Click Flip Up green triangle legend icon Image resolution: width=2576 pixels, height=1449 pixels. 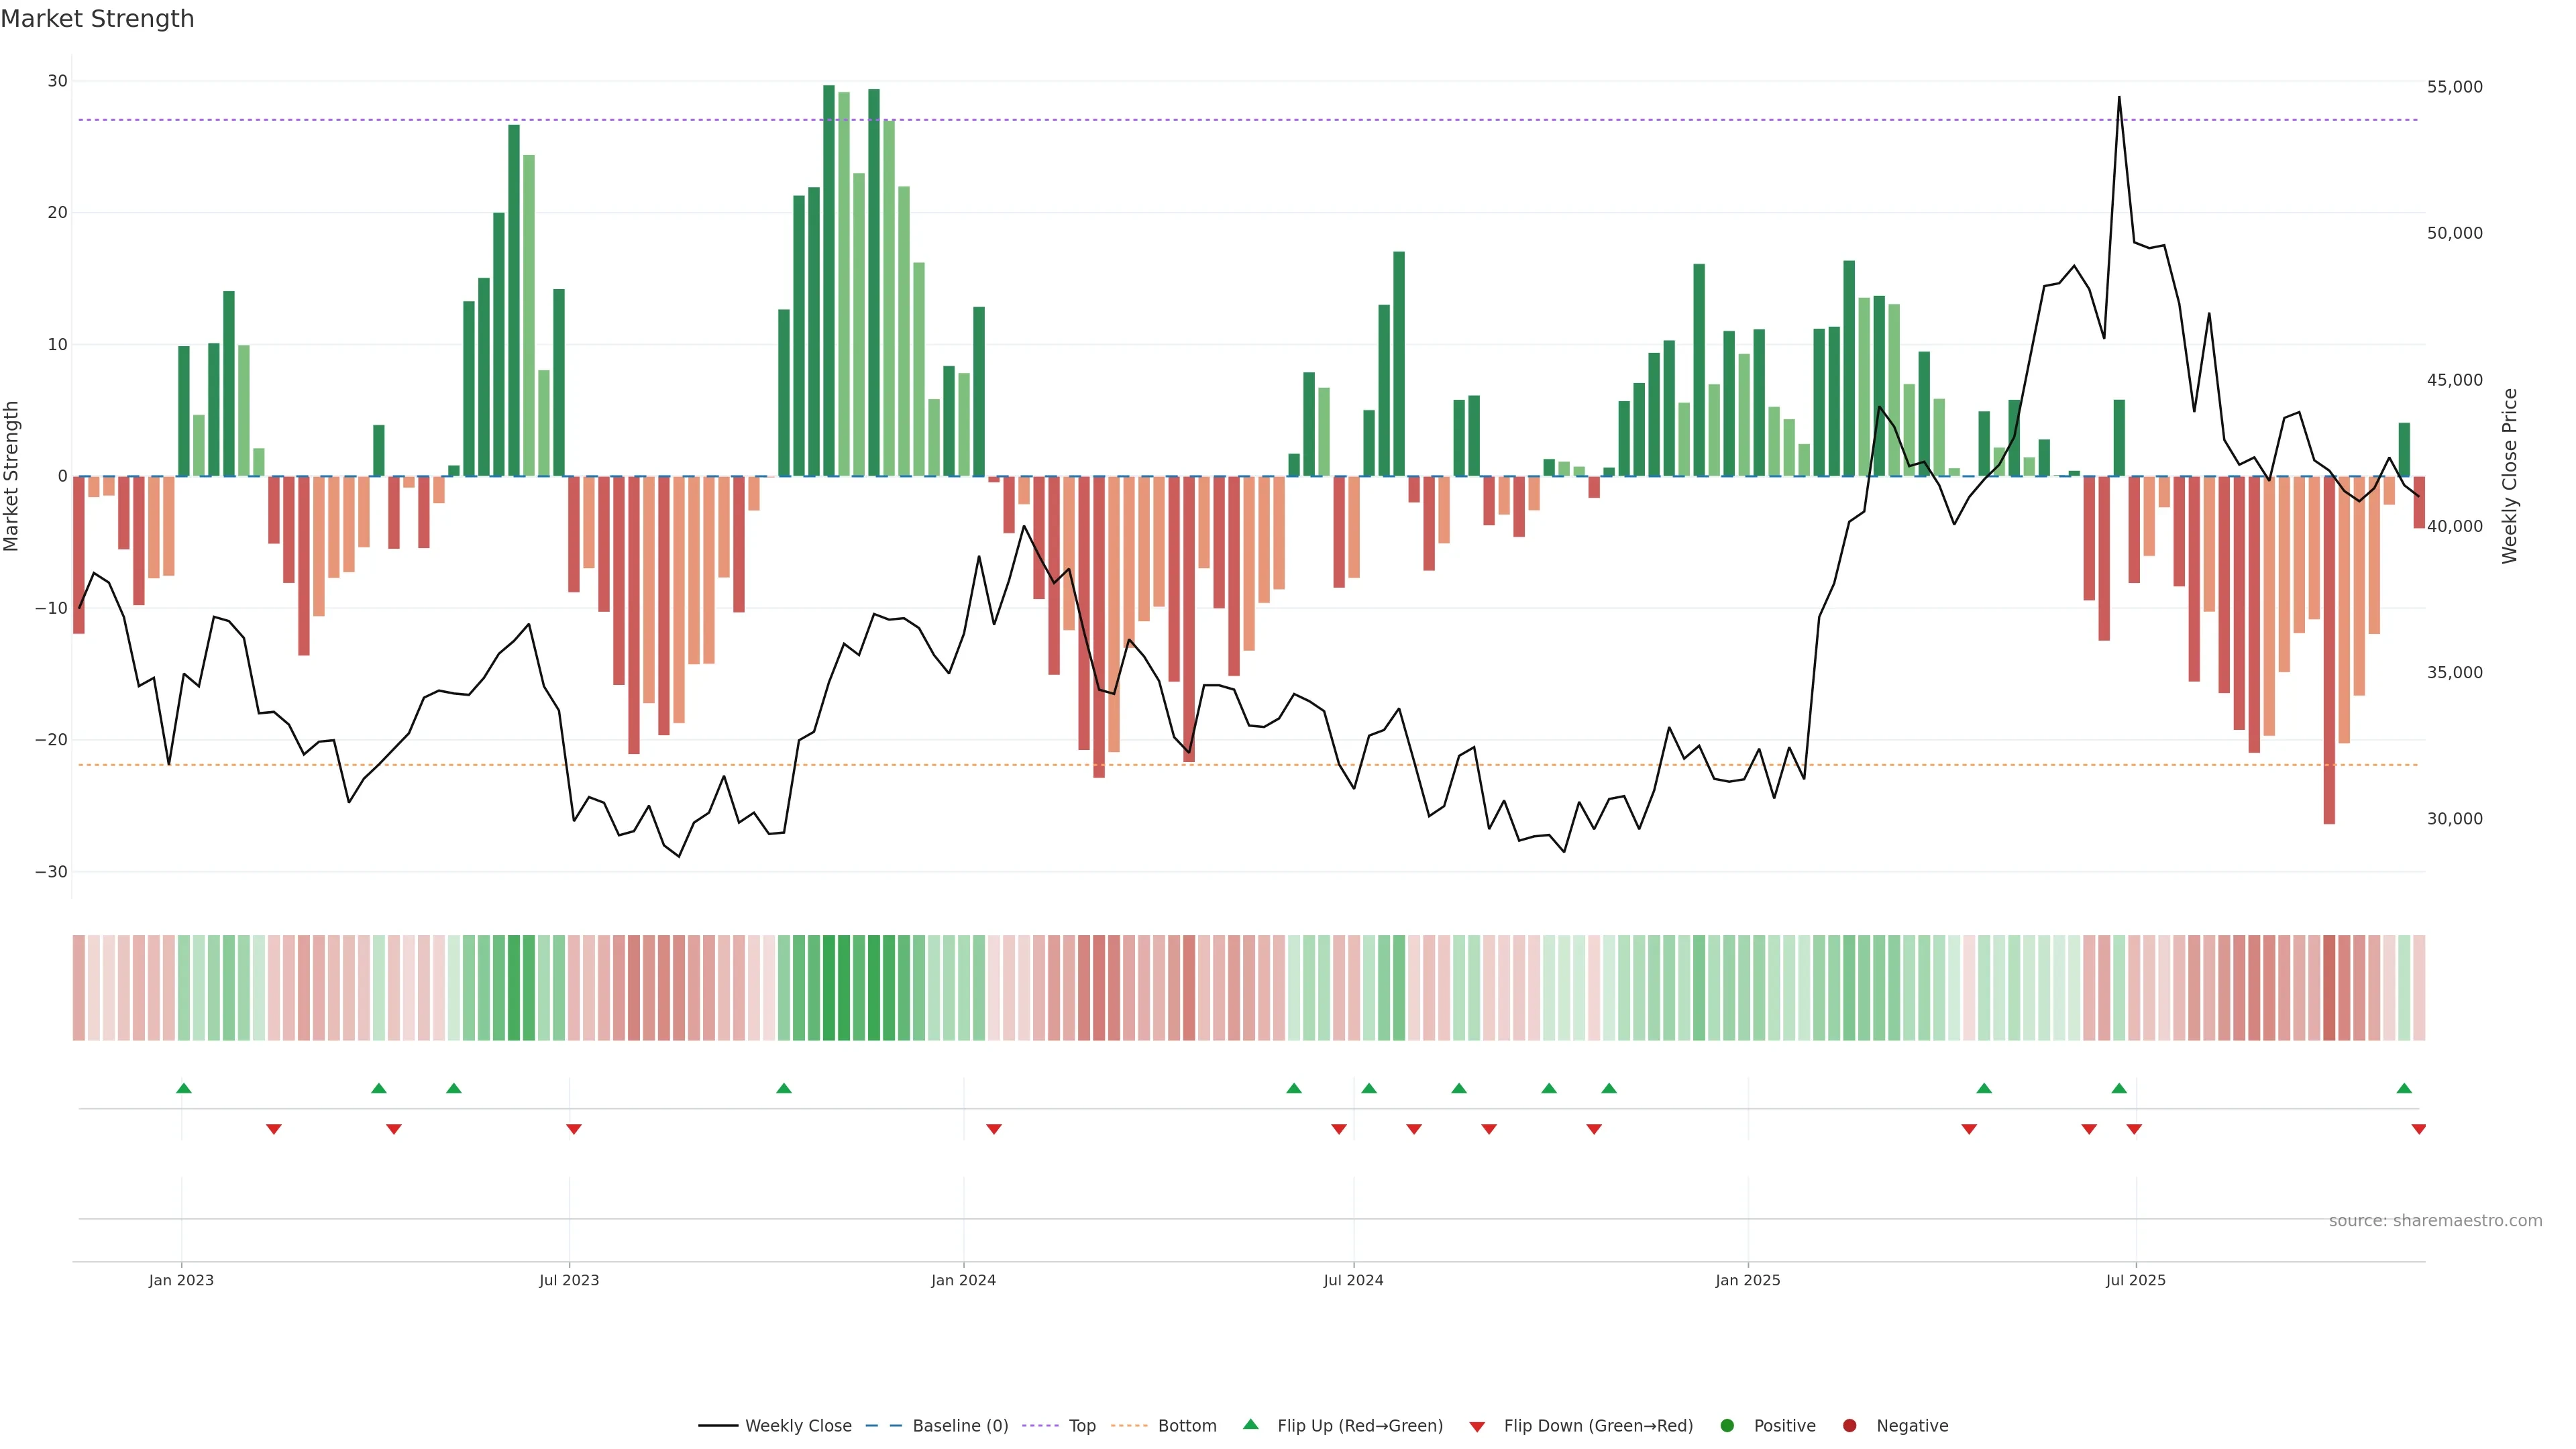(x=1250, y=1425)
